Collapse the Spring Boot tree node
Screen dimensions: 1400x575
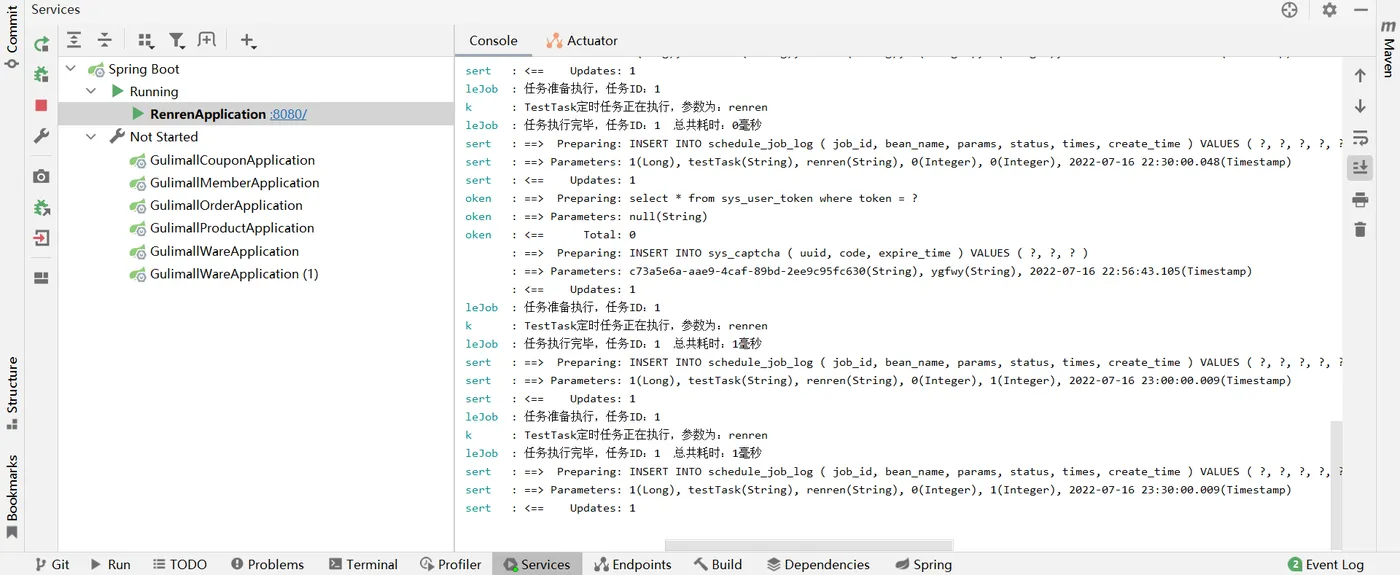[x=71, y=69]
